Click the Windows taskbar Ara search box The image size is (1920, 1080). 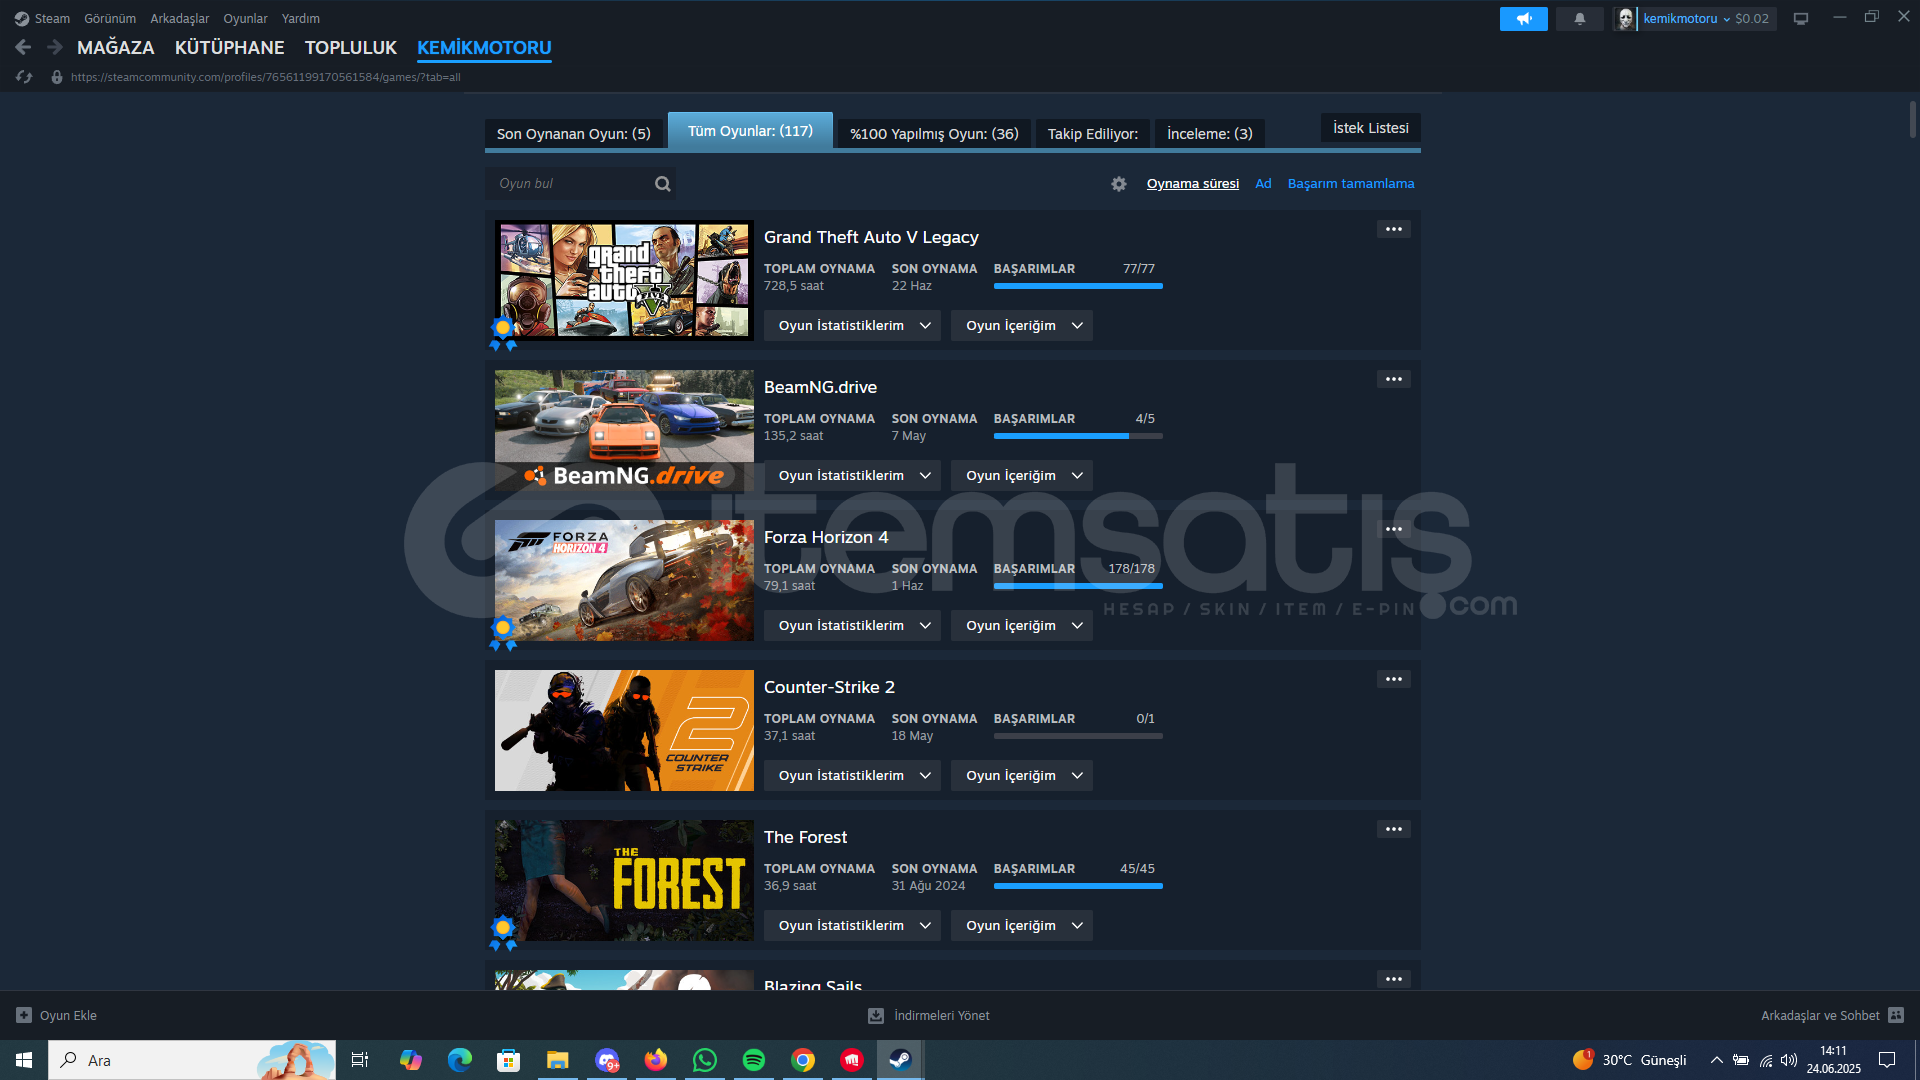(x=192, y=1060)
